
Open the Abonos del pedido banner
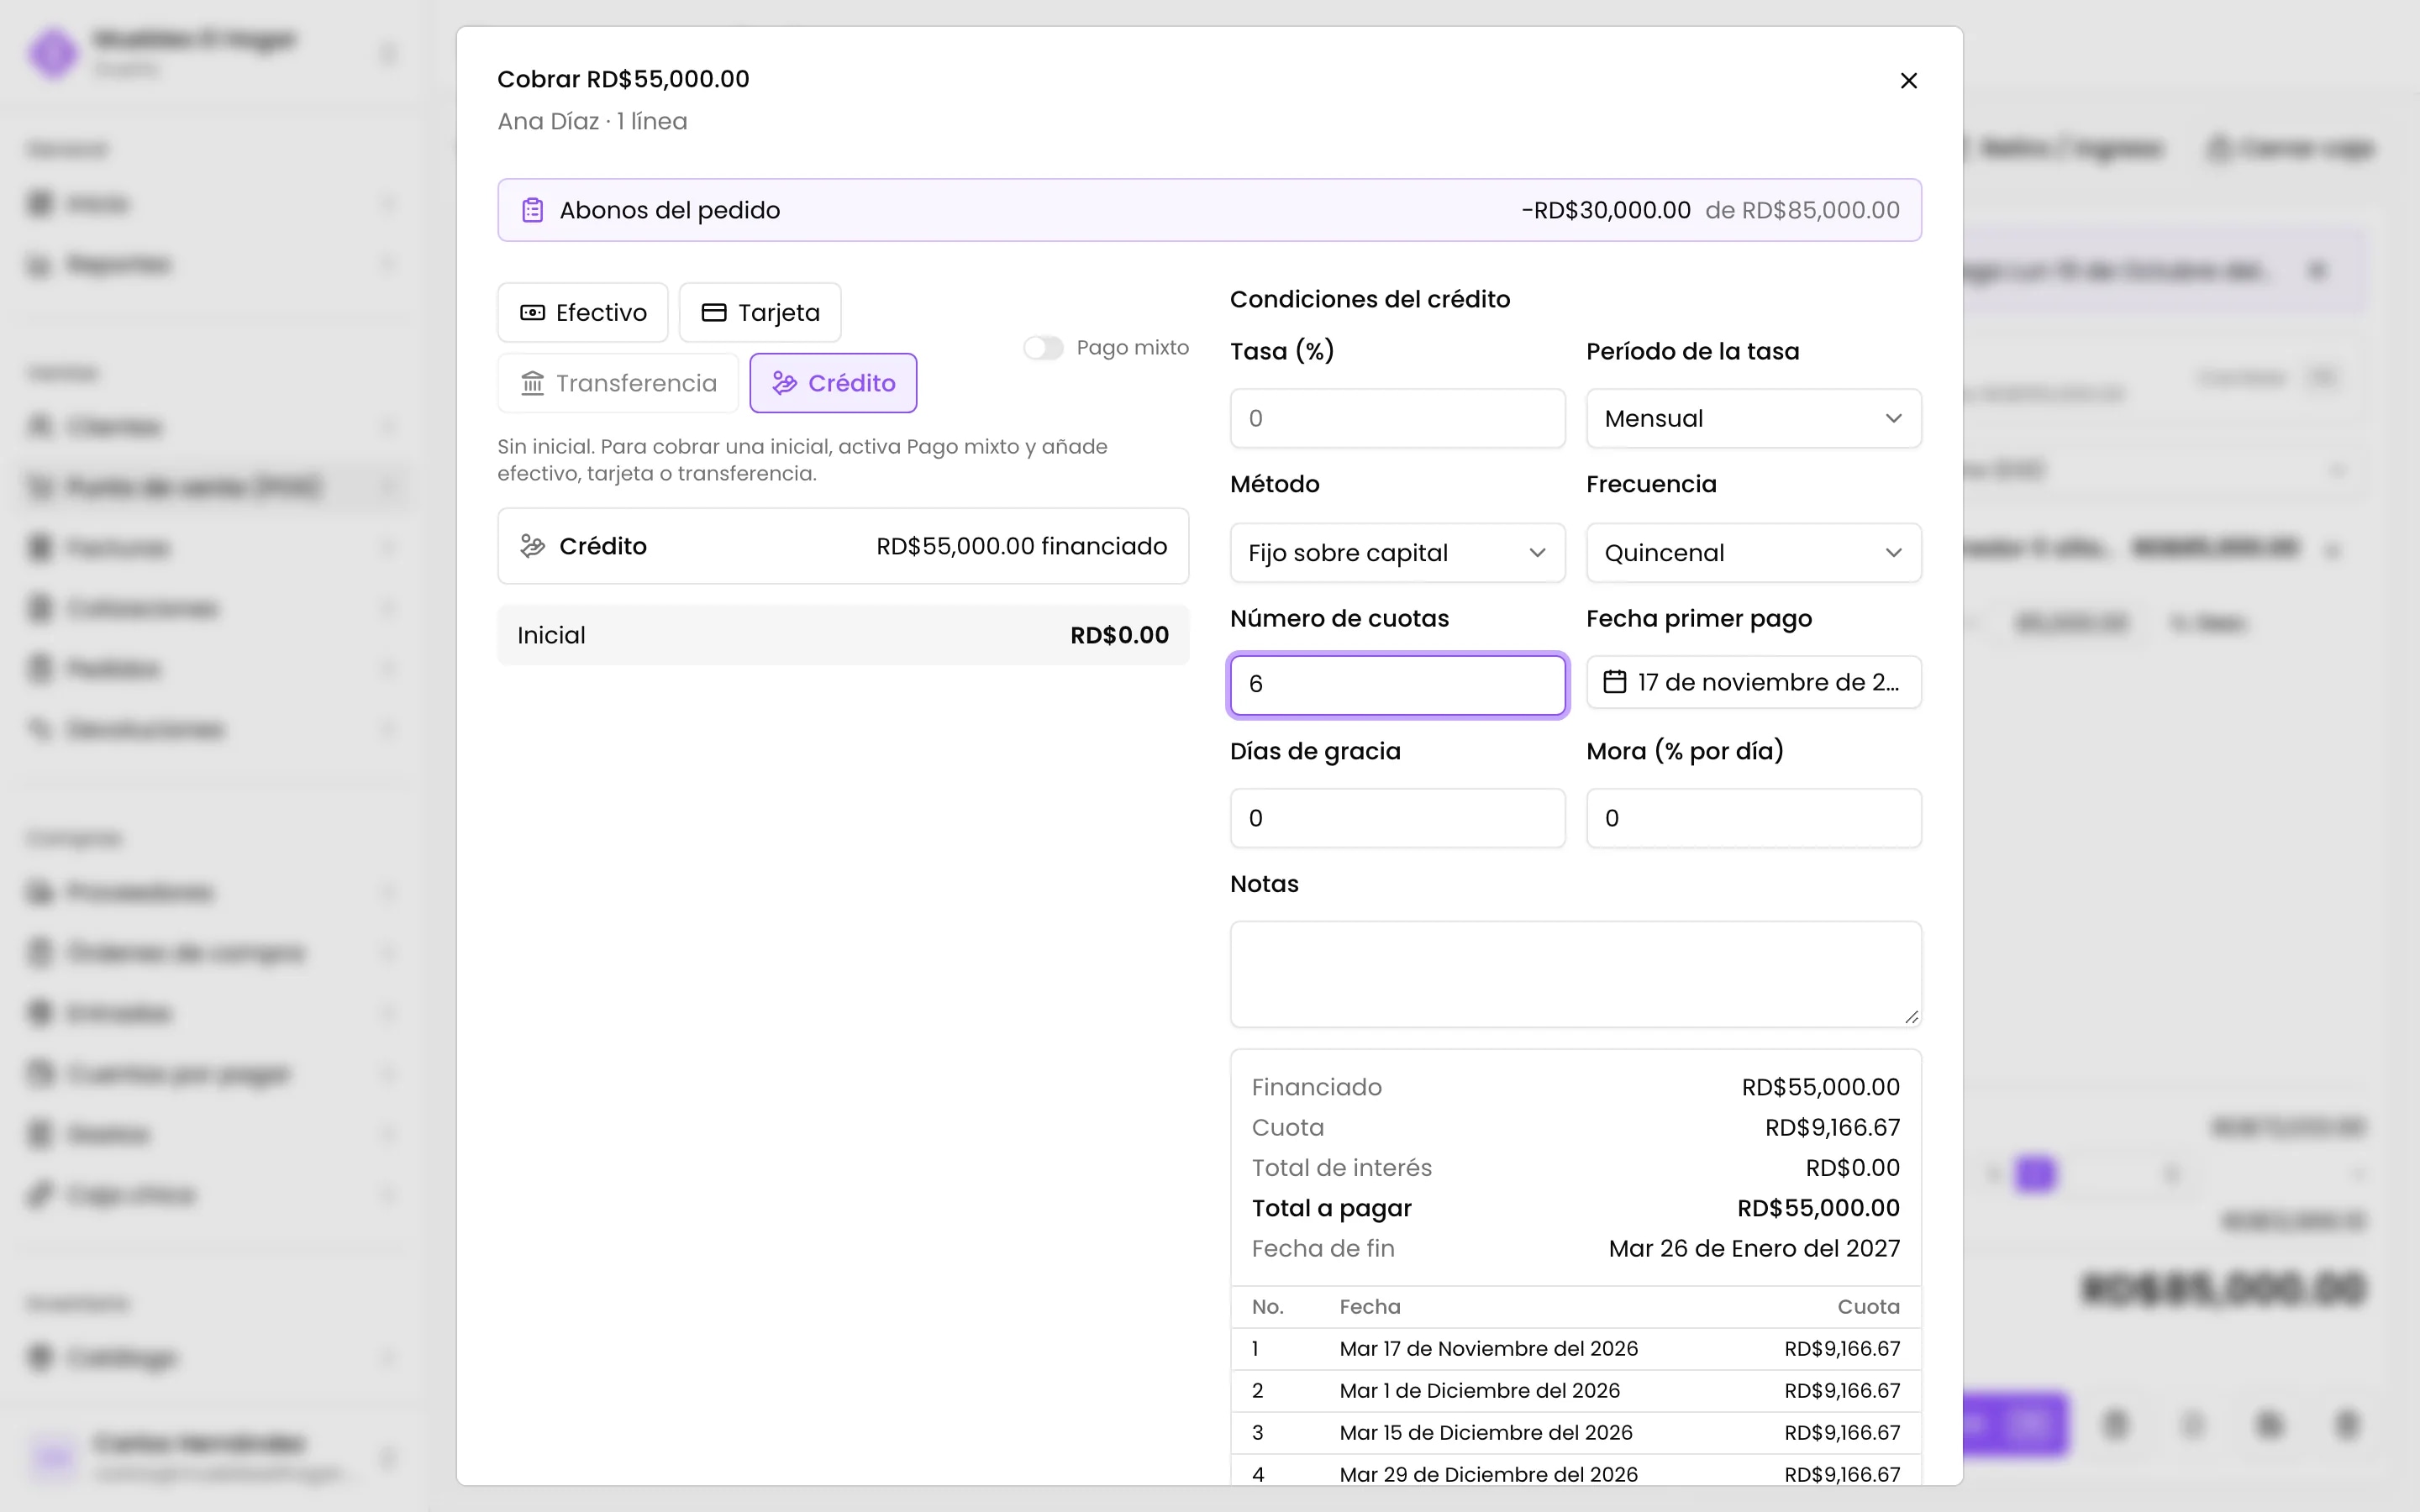click(1209, 210)
